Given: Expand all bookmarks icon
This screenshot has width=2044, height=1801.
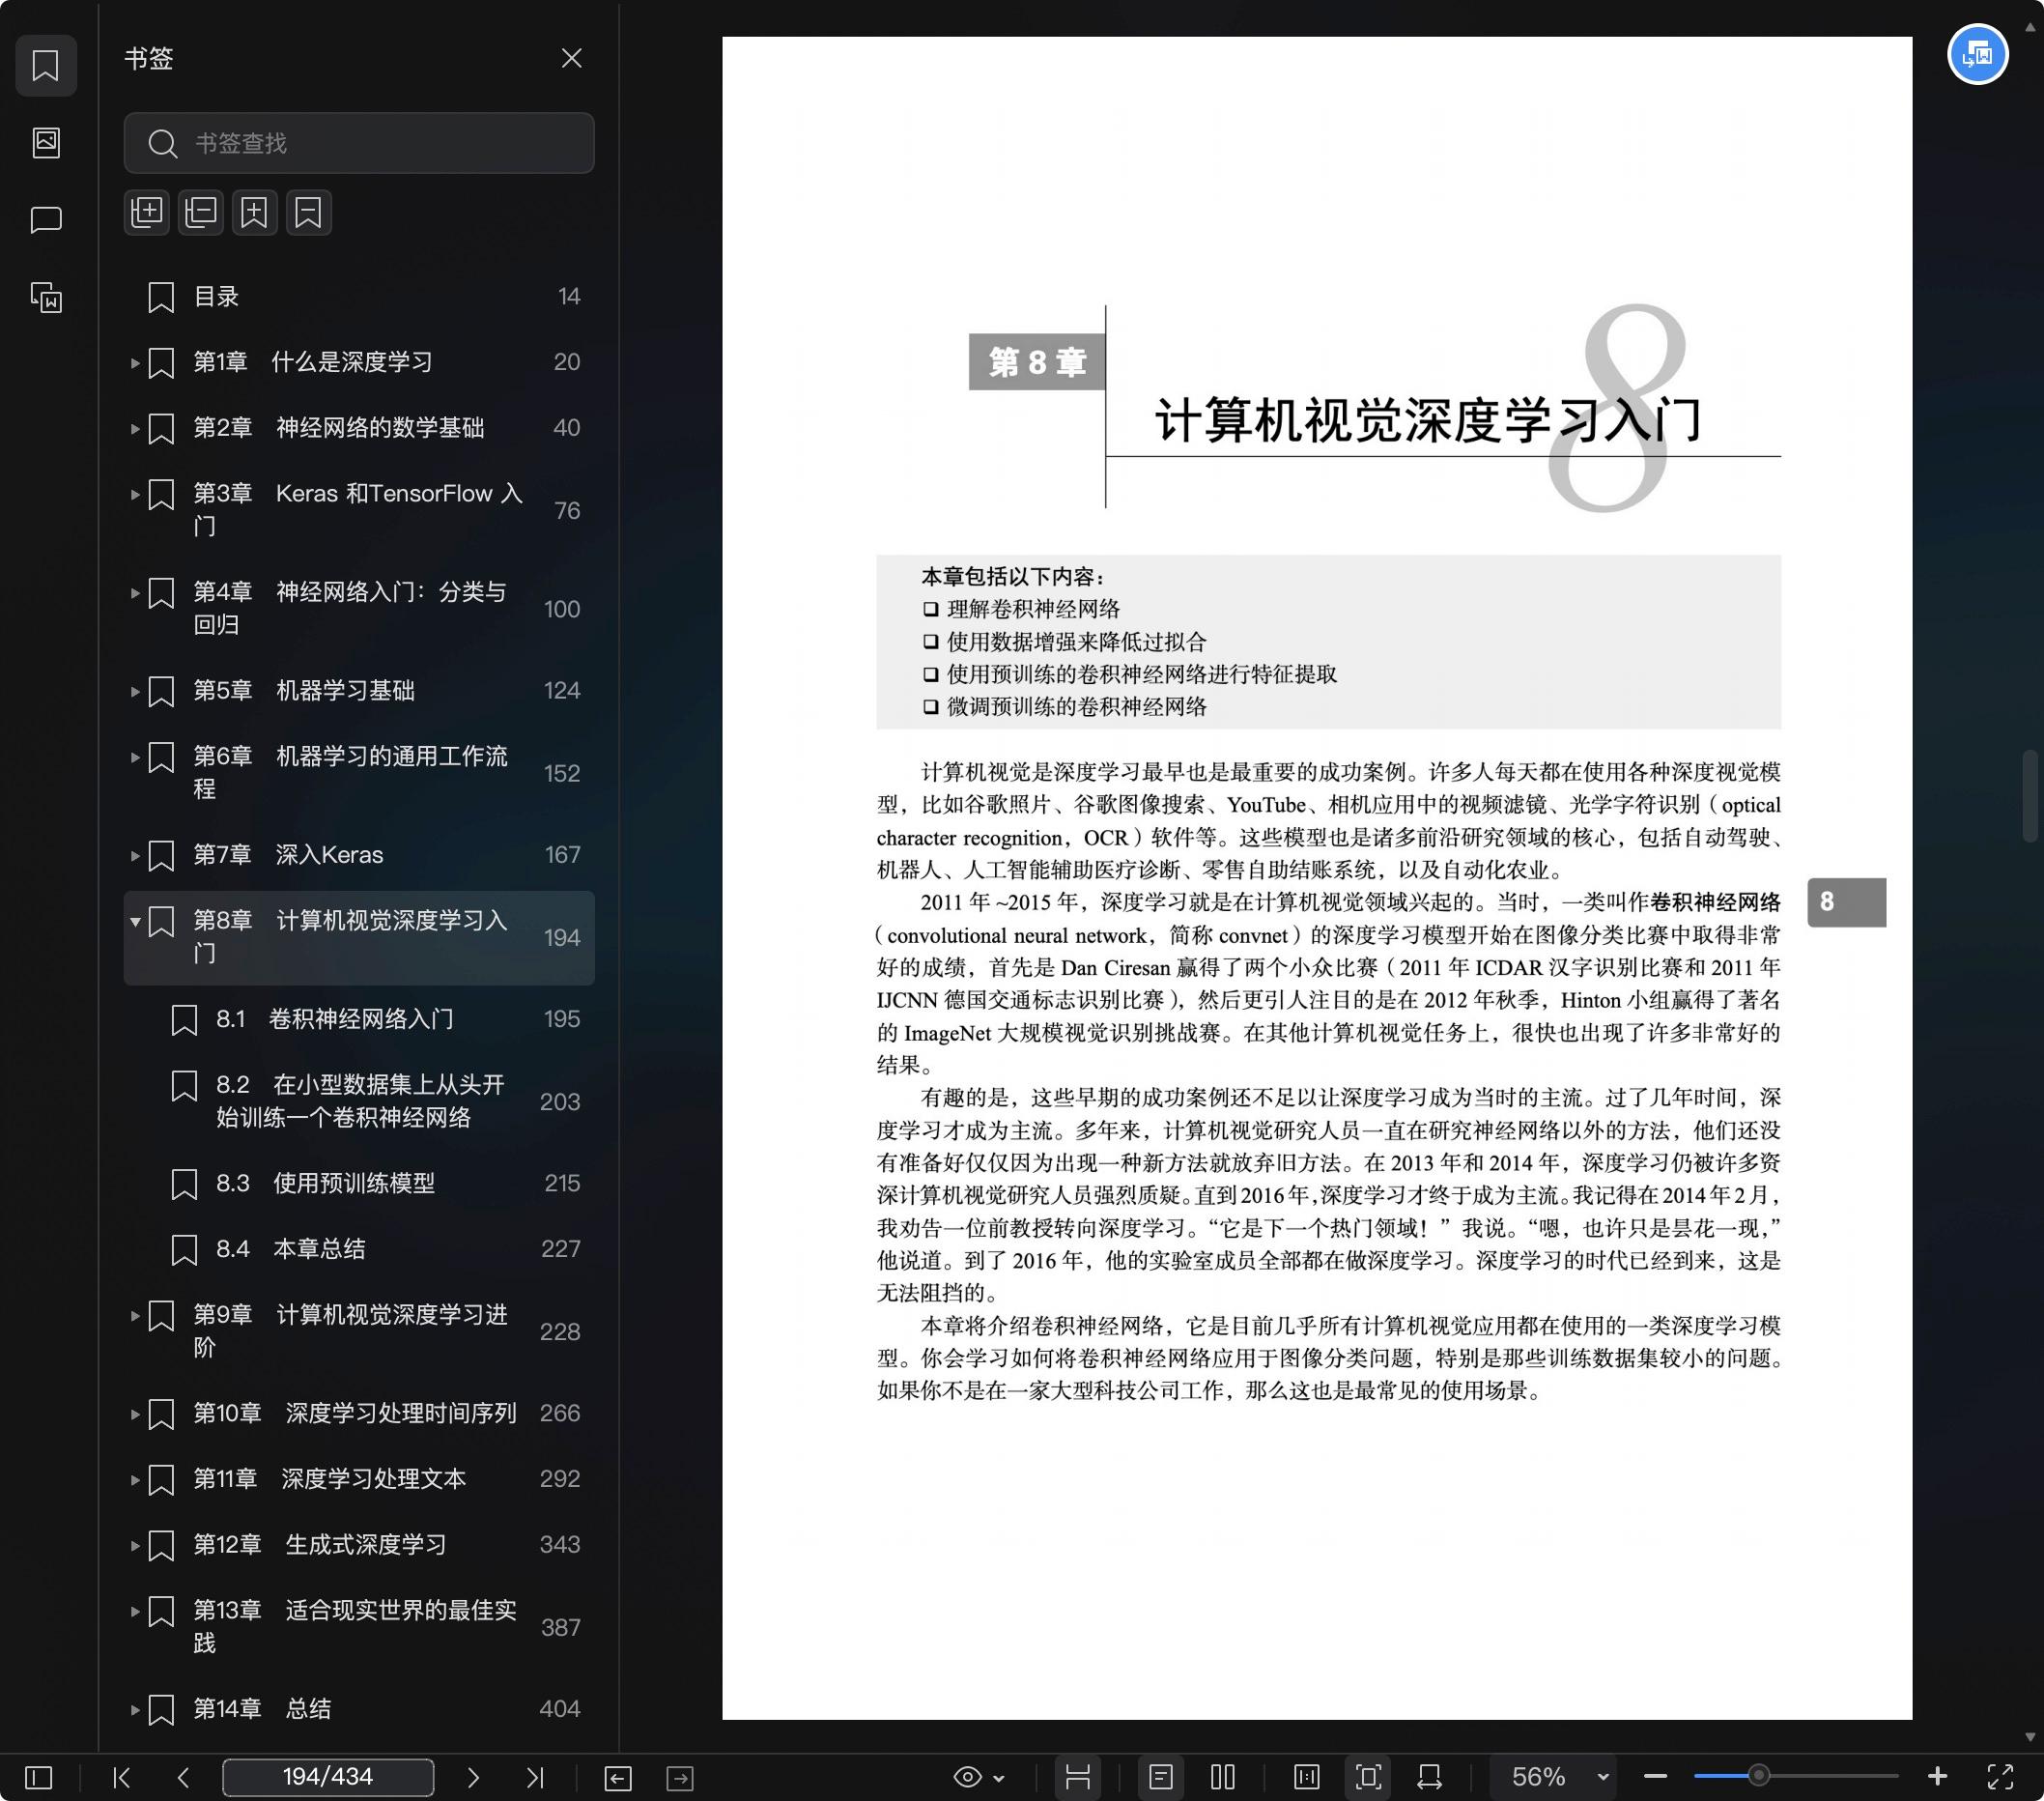Looking at the screenshot, I should point(147,213).
